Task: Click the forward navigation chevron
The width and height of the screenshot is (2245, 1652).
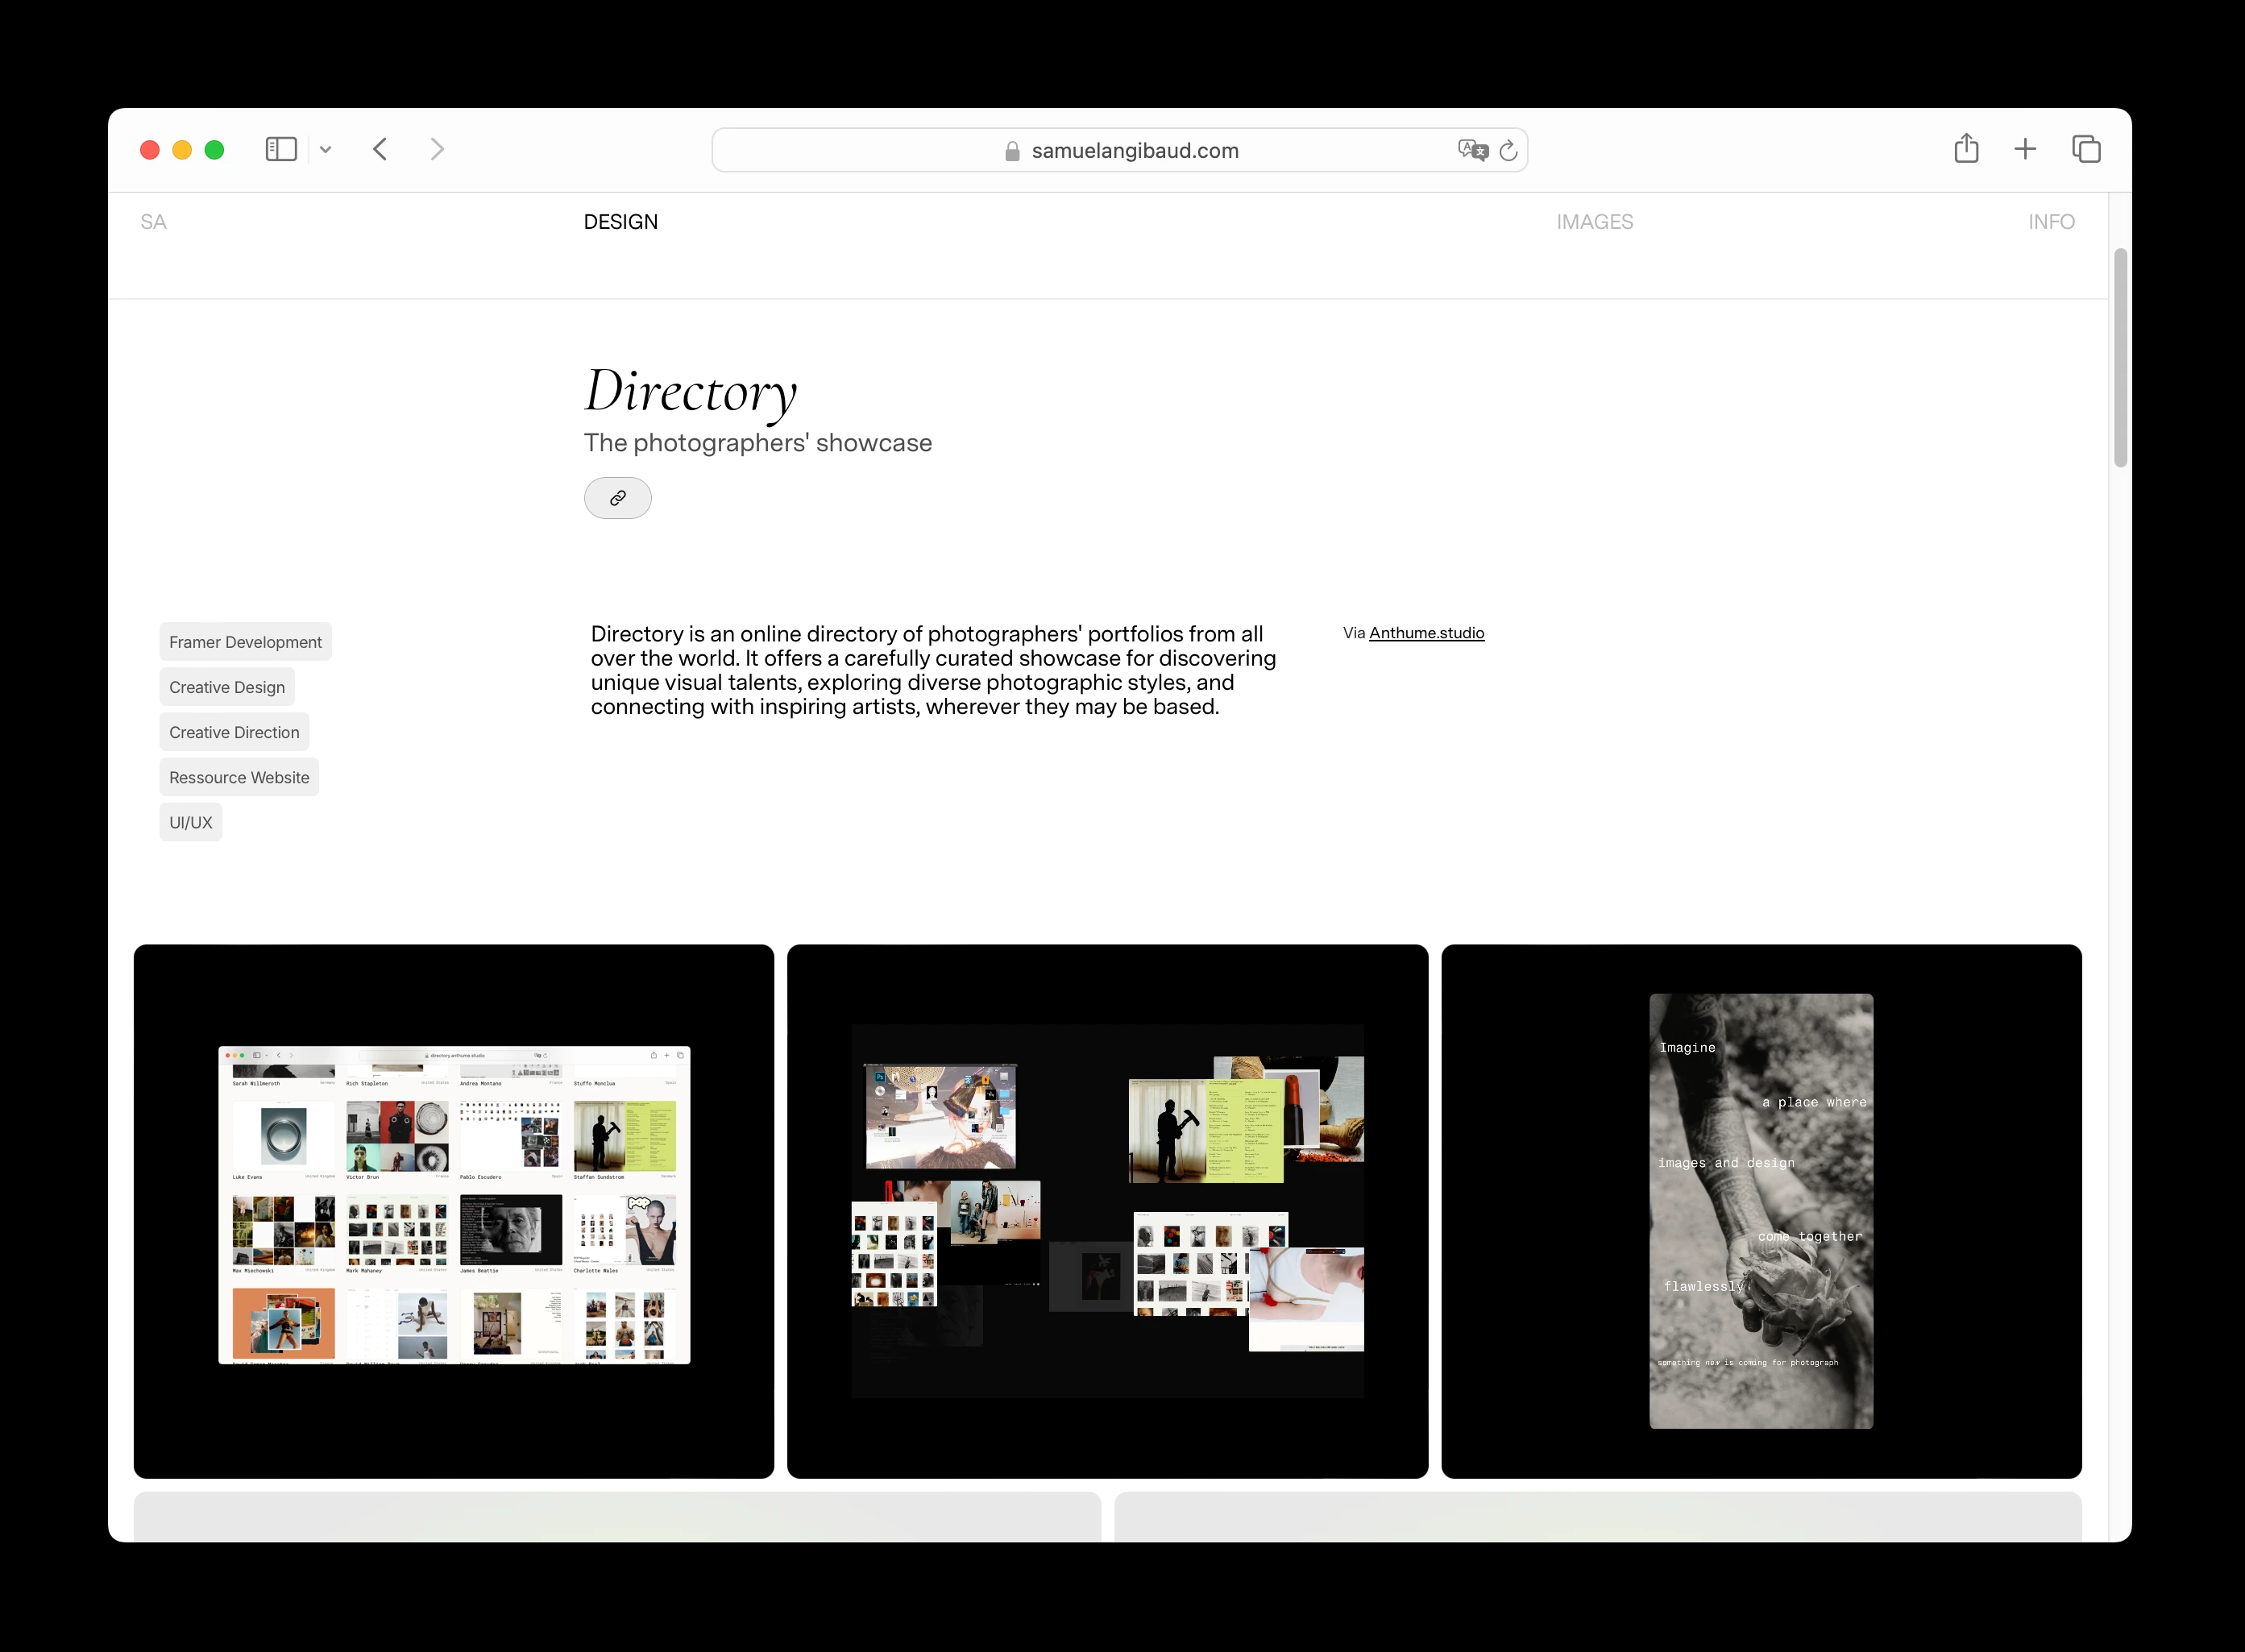Action: coord(437,148)
